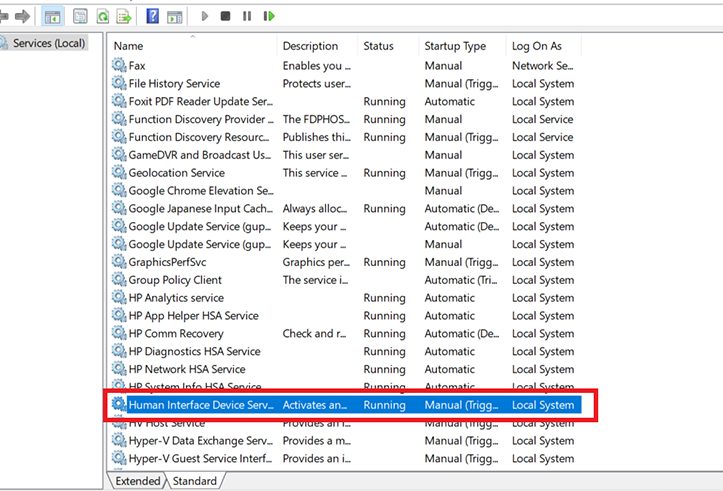Click gear icon for GameDVR and Broadcast

pyautogui.click(x=119, y=154)
